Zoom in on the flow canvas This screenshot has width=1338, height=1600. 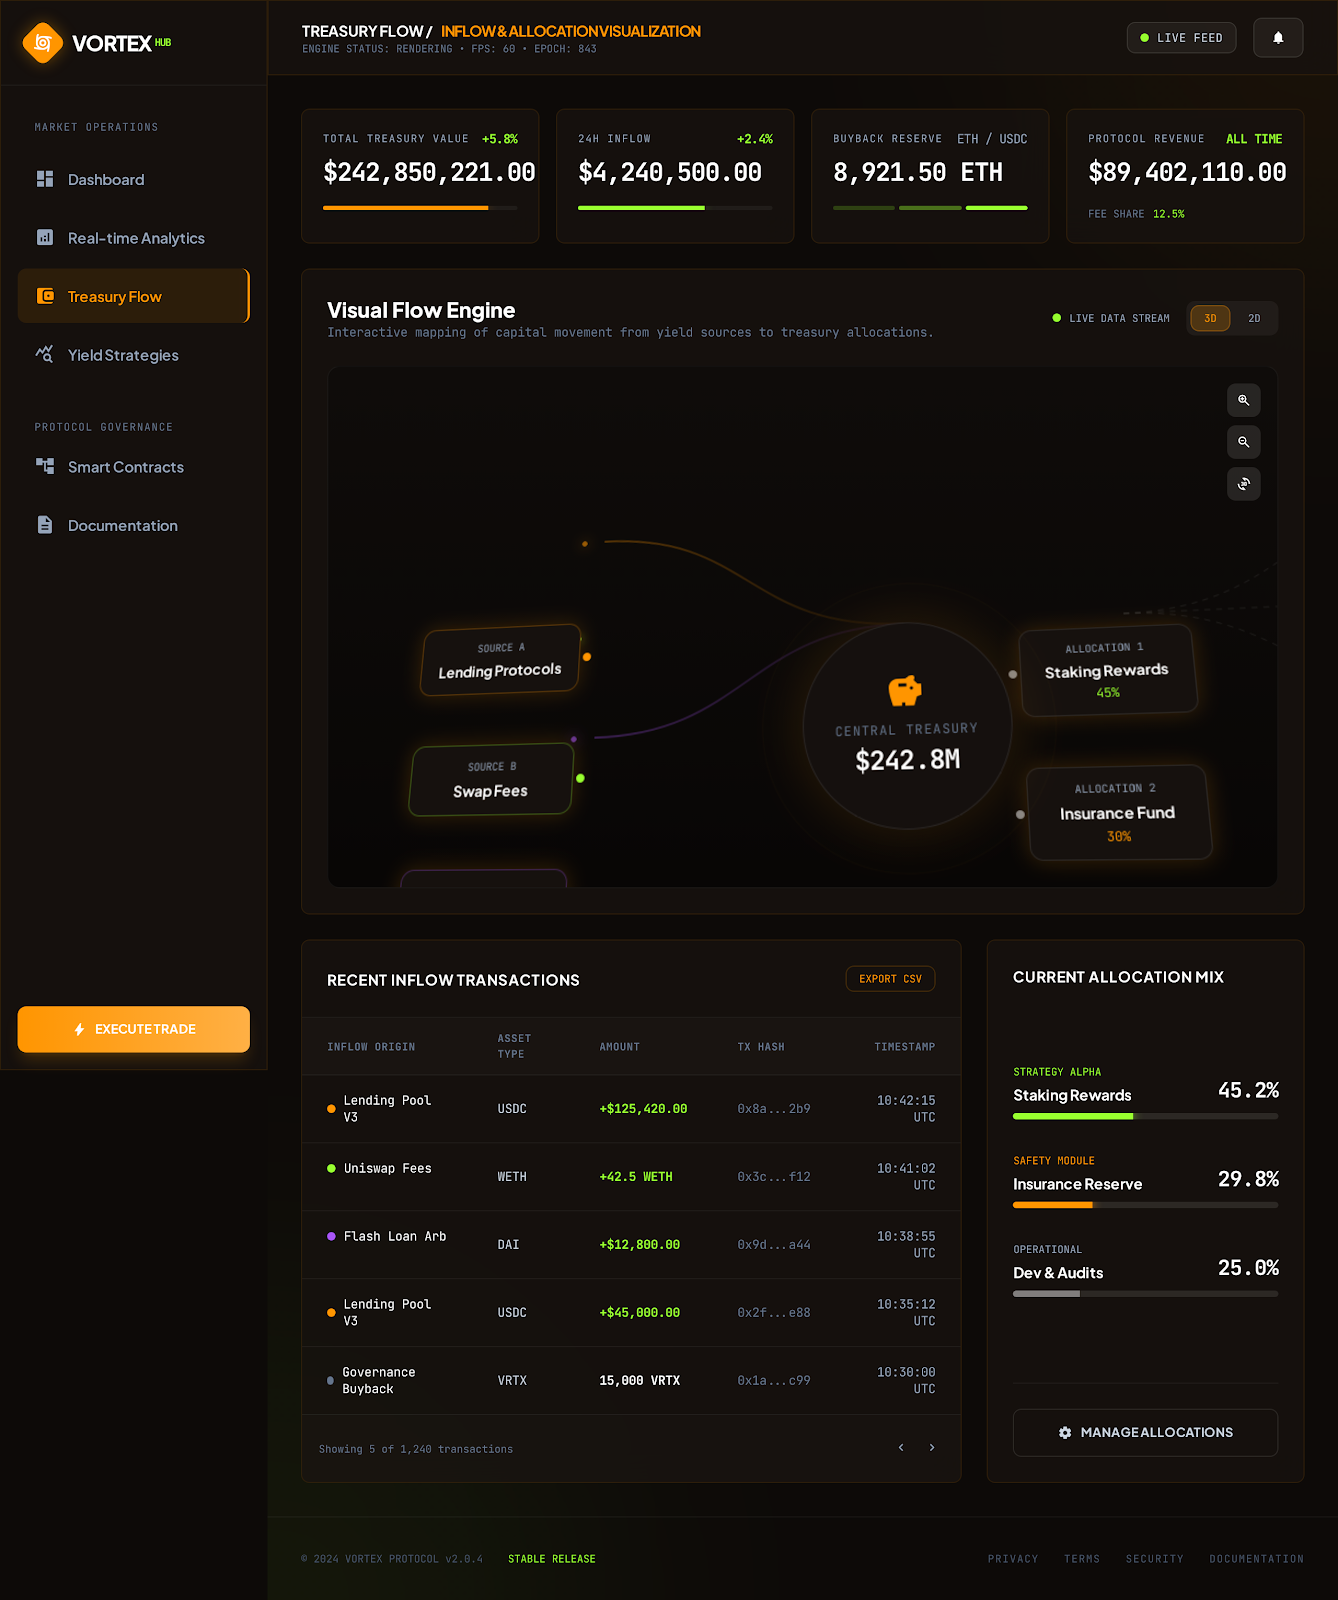[x=1244, y=400]
